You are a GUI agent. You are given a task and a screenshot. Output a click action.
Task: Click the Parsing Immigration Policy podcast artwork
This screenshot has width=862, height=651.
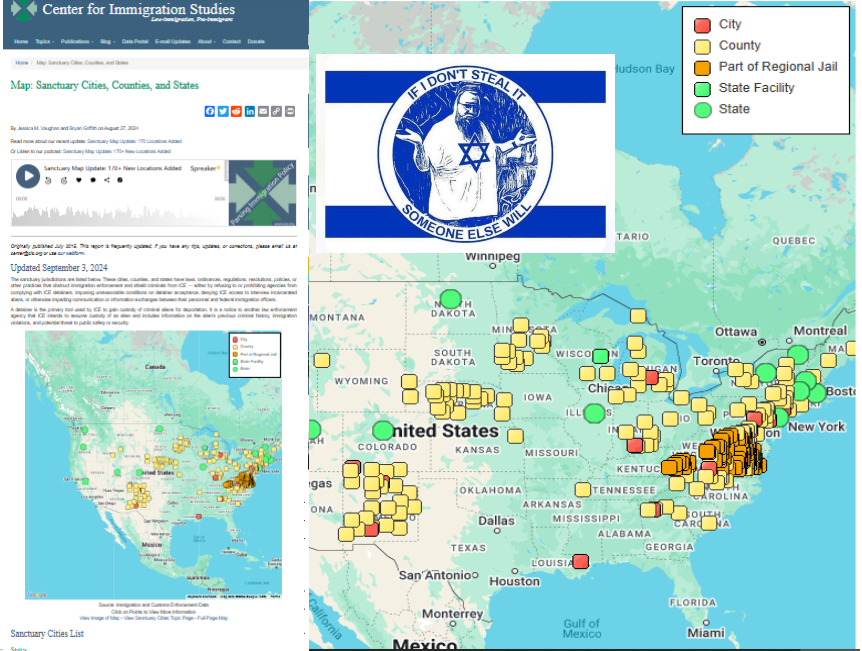[x=262, y=193]
